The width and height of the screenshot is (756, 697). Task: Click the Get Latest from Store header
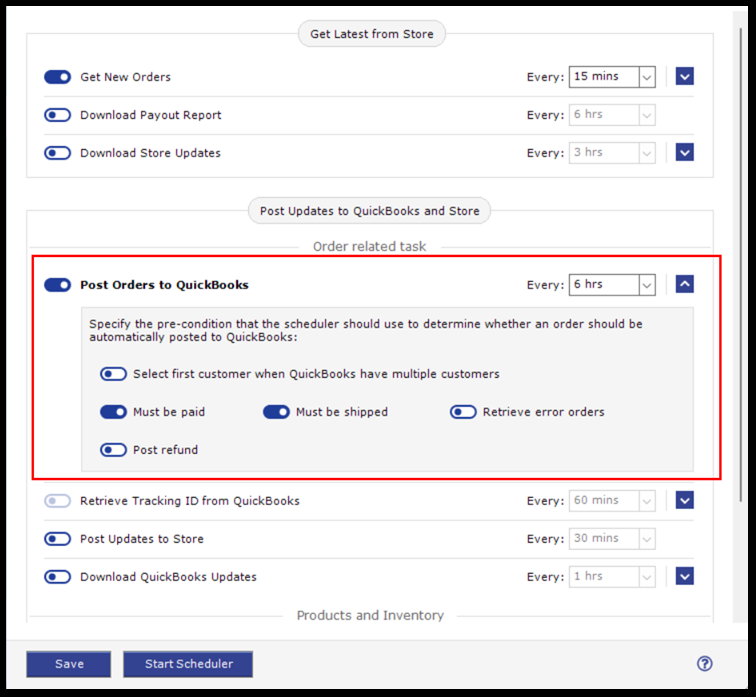point(372,34)
